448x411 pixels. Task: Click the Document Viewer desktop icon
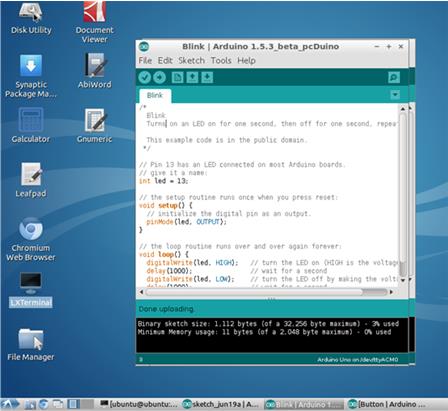[x=95, y=22]
